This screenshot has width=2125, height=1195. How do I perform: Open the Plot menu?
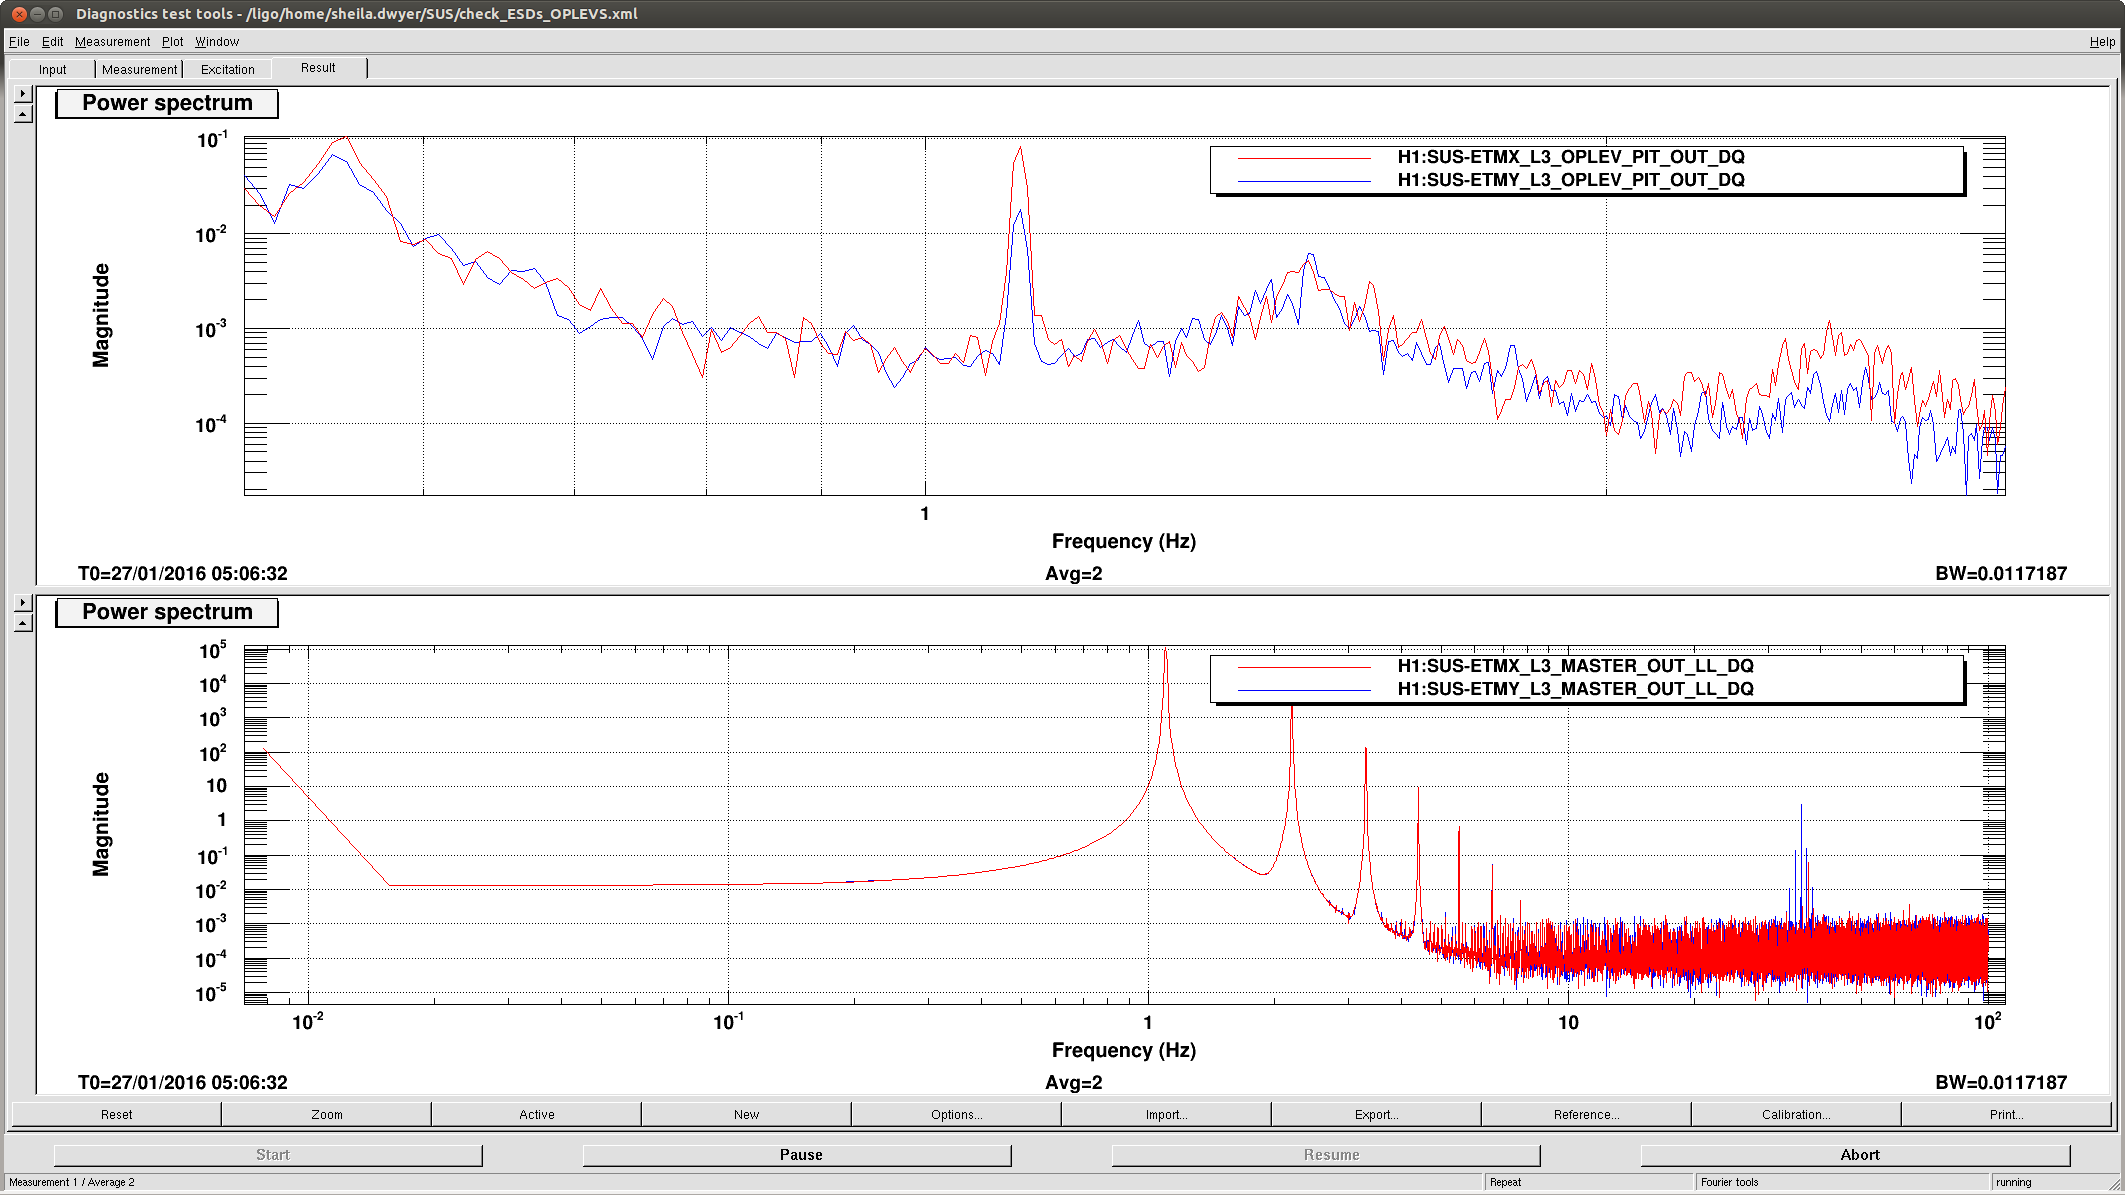coord(172,42)
